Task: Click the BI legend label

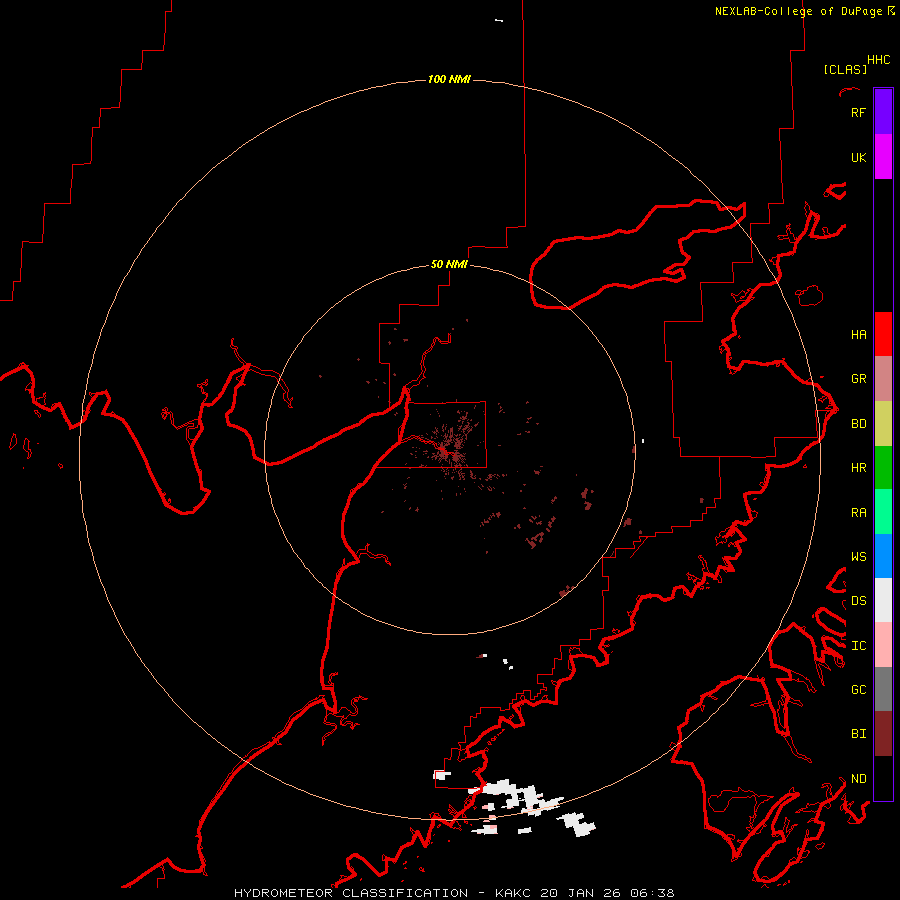Action: pos(858,734)
